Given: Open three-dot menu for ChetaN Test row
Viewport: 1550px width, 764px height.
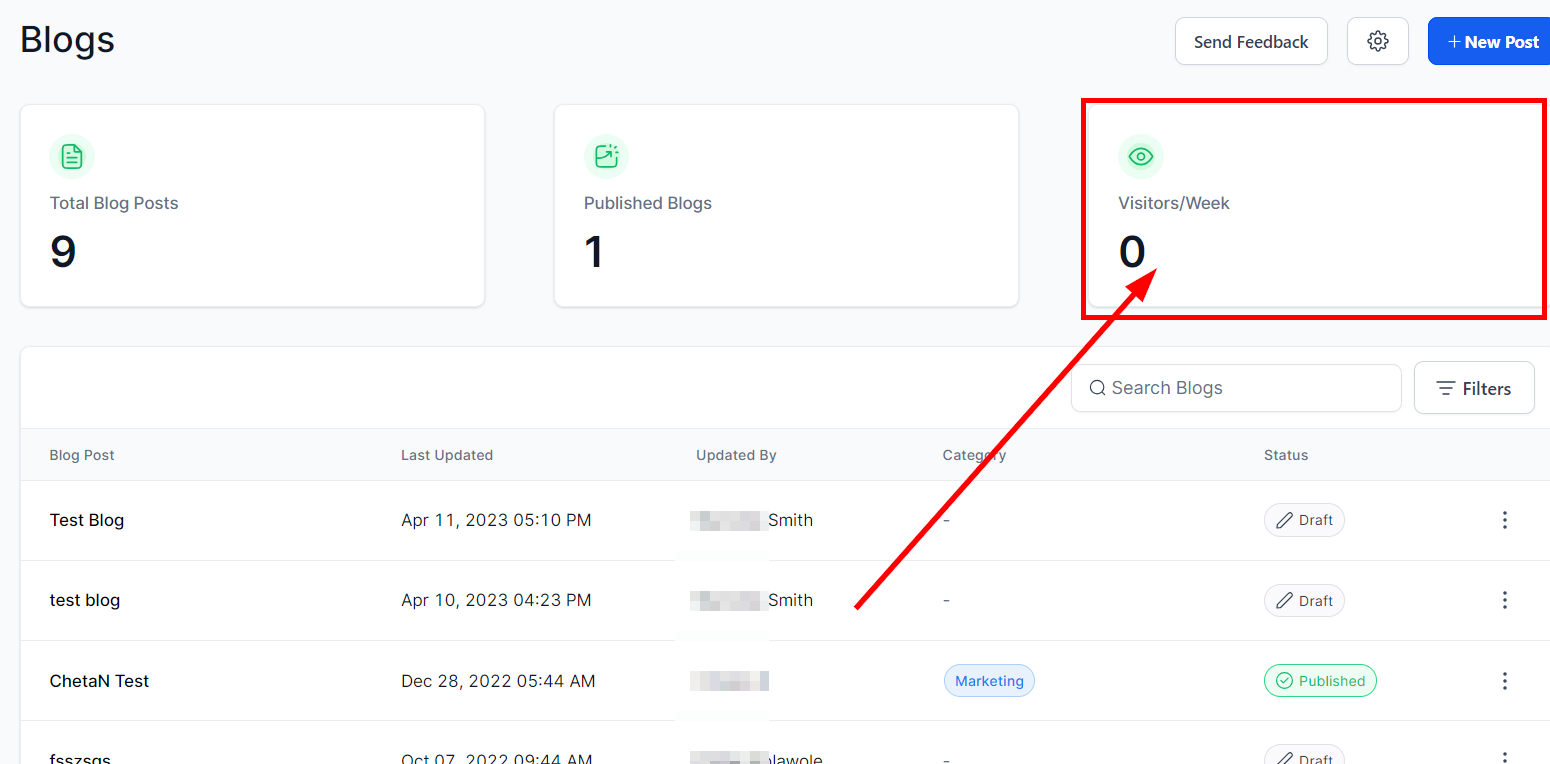Looking at the screenshot, I should (x=1504, y=681).
